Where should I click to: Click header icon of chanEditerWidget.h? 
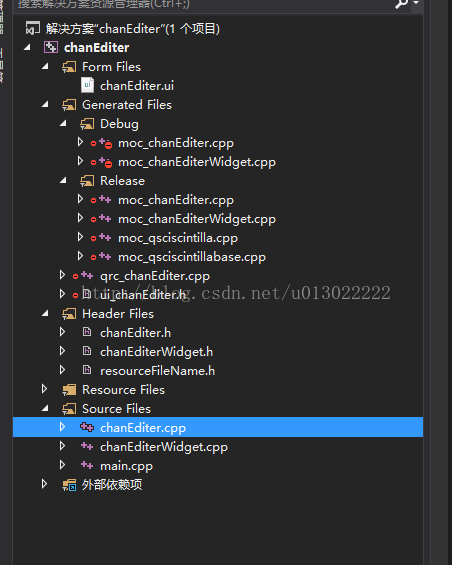[87, 351]
